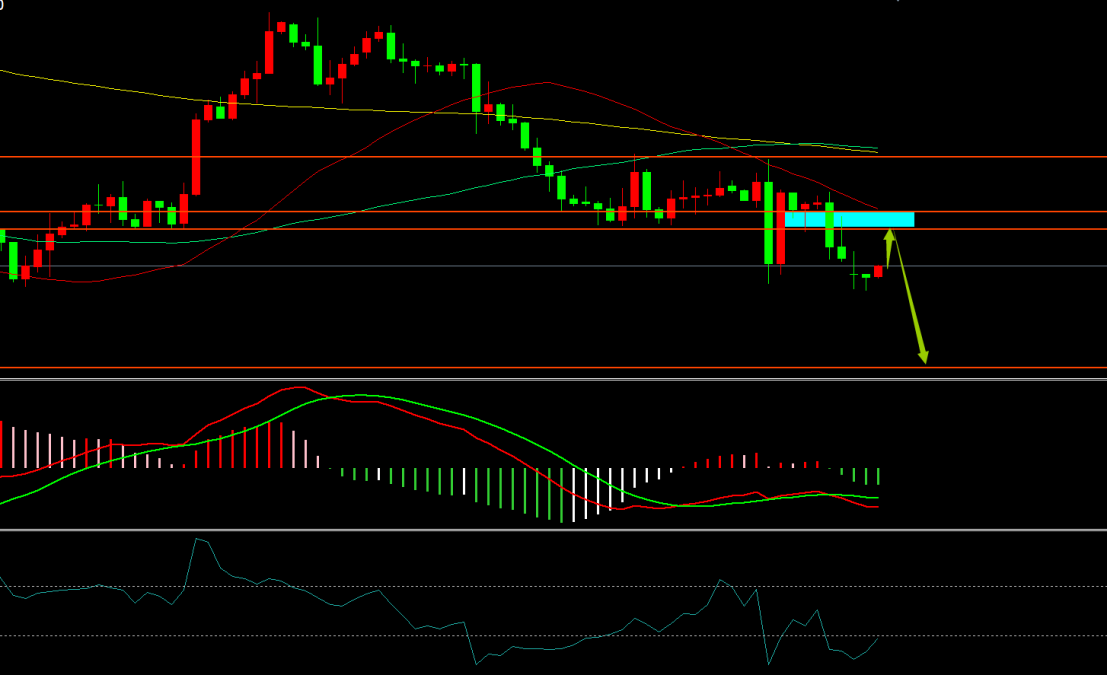Click the tallest red candle of the early rally

[x=196, y=157]
